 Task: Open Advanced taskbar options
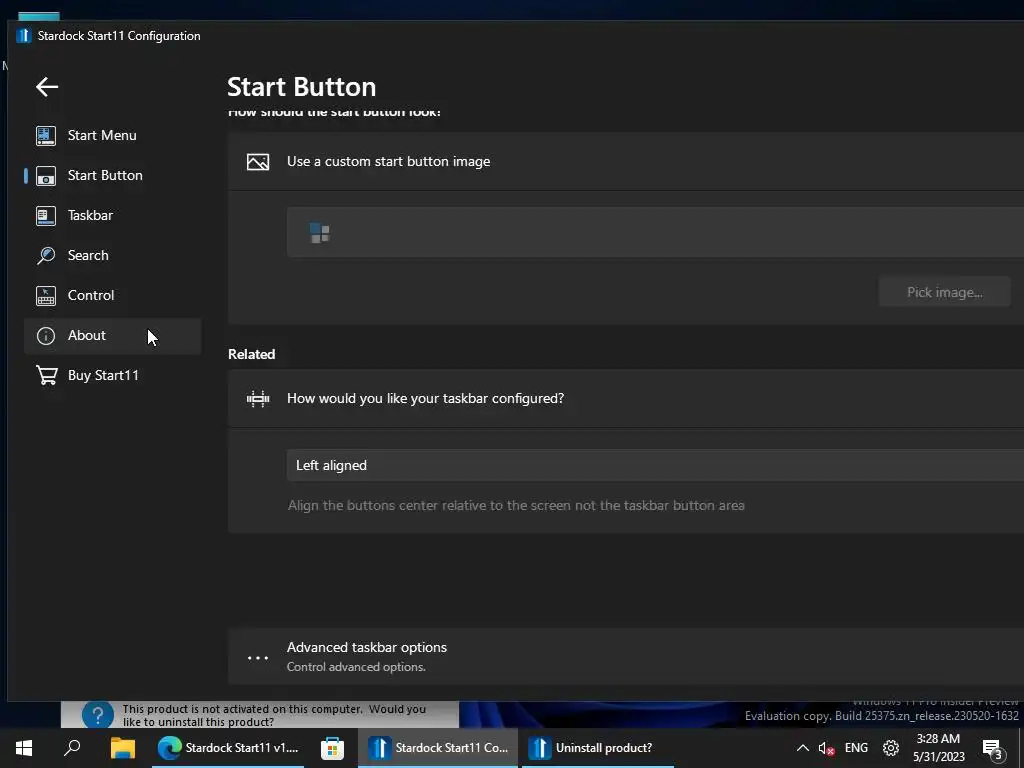(626, 656)
